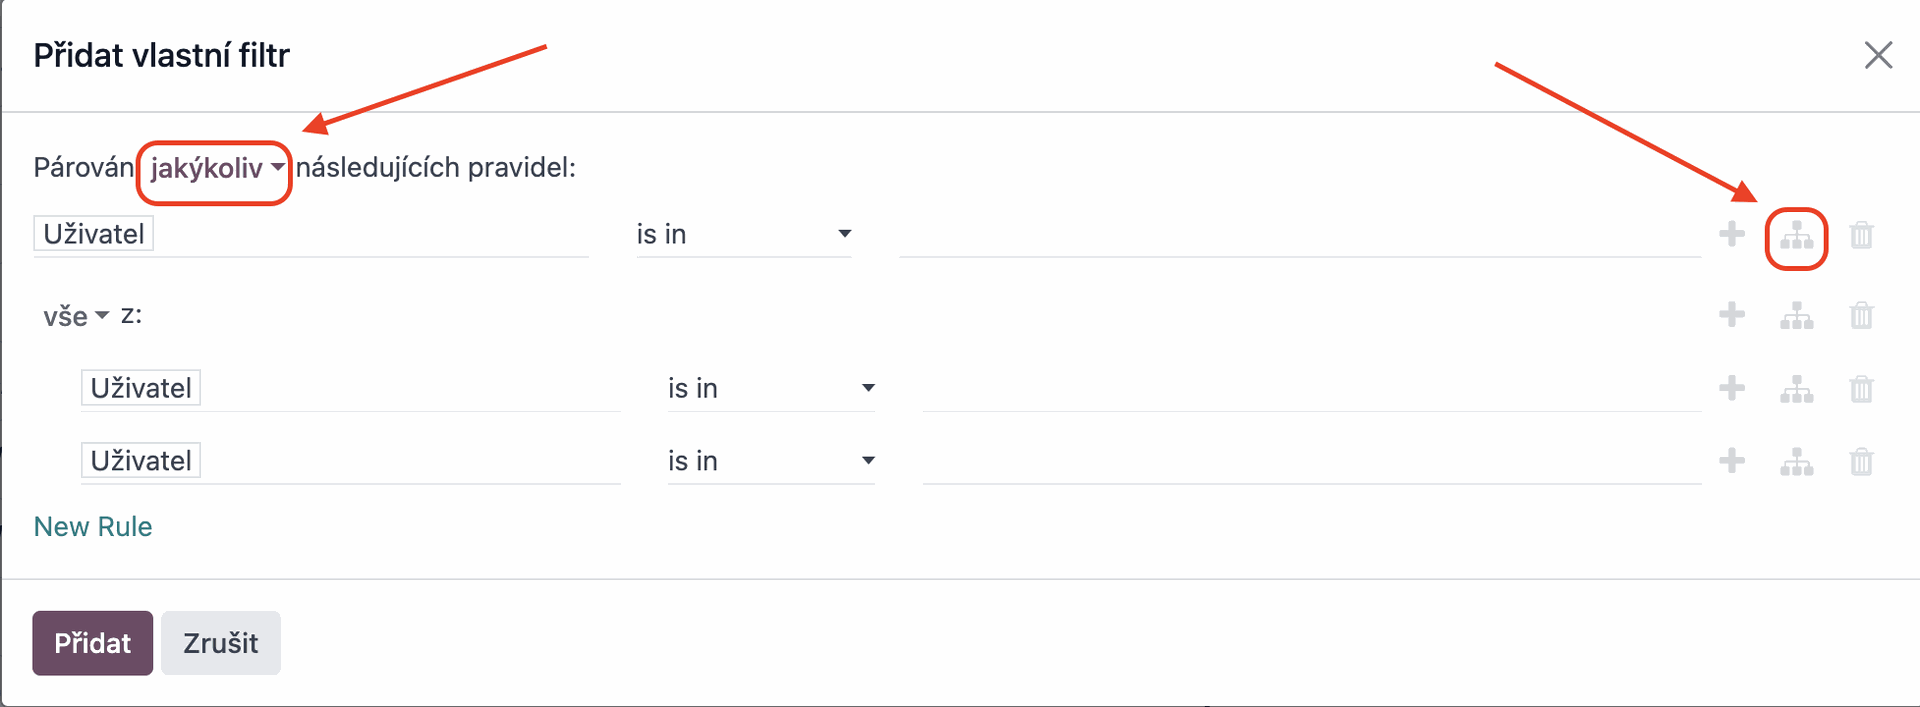Screen dimensions: 1920x707
Task: Add a rule after the second Uživatel row
Action: (x=1732, y=388)
